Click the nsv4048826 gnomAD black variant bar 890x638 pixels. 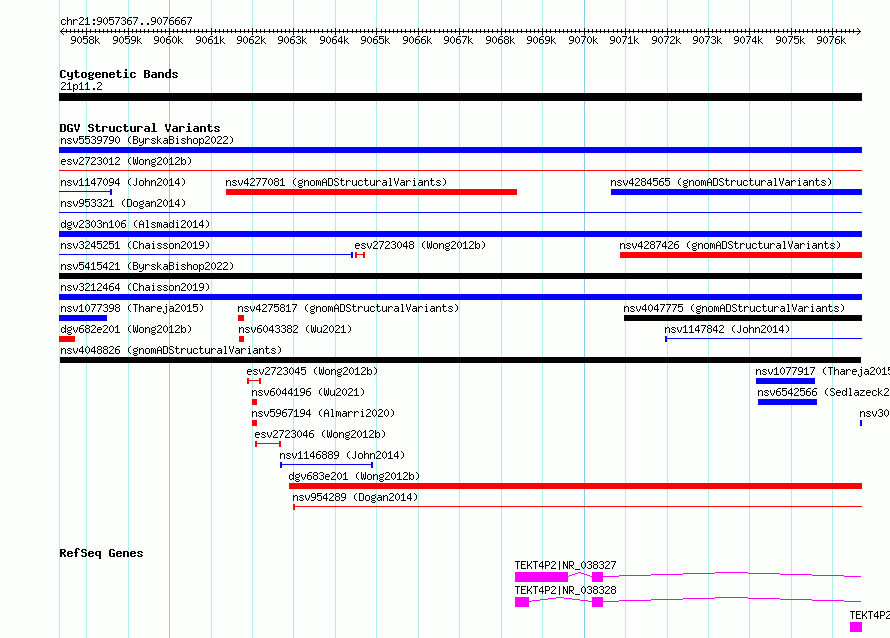(x=460, y=360)
